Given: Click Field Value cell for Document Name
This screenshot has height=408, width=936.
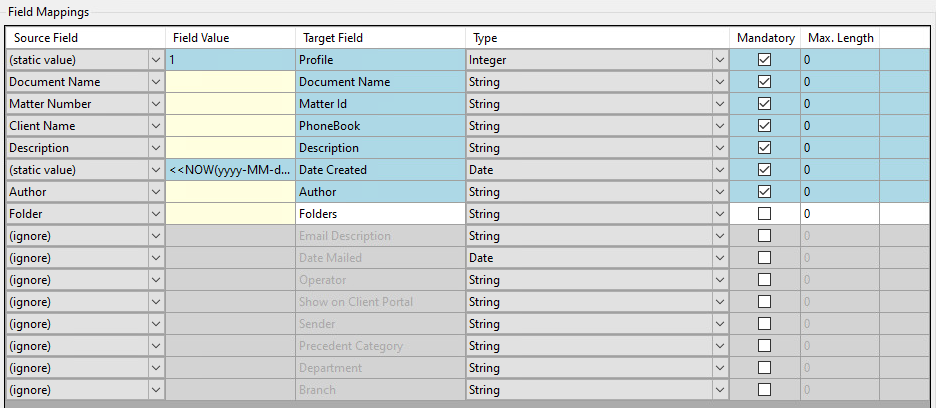Looking at the screenshot, I should click(x=230, y=82).
